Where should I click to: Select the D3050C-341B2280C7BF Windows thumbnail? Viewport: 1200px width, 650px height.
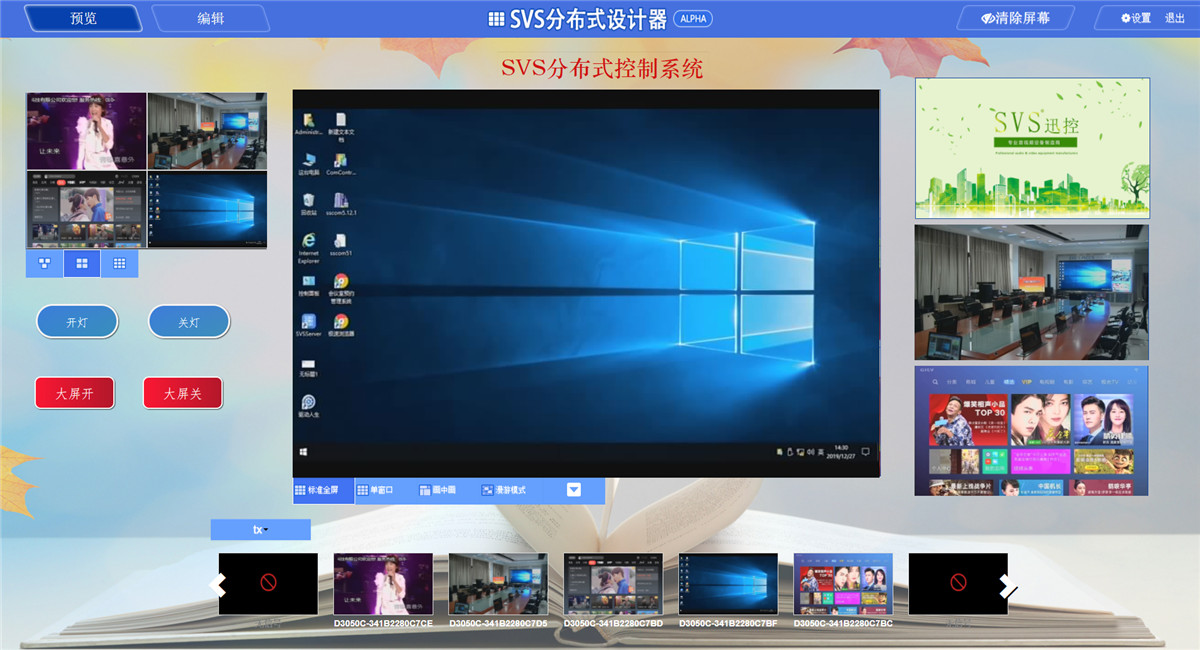726,583
